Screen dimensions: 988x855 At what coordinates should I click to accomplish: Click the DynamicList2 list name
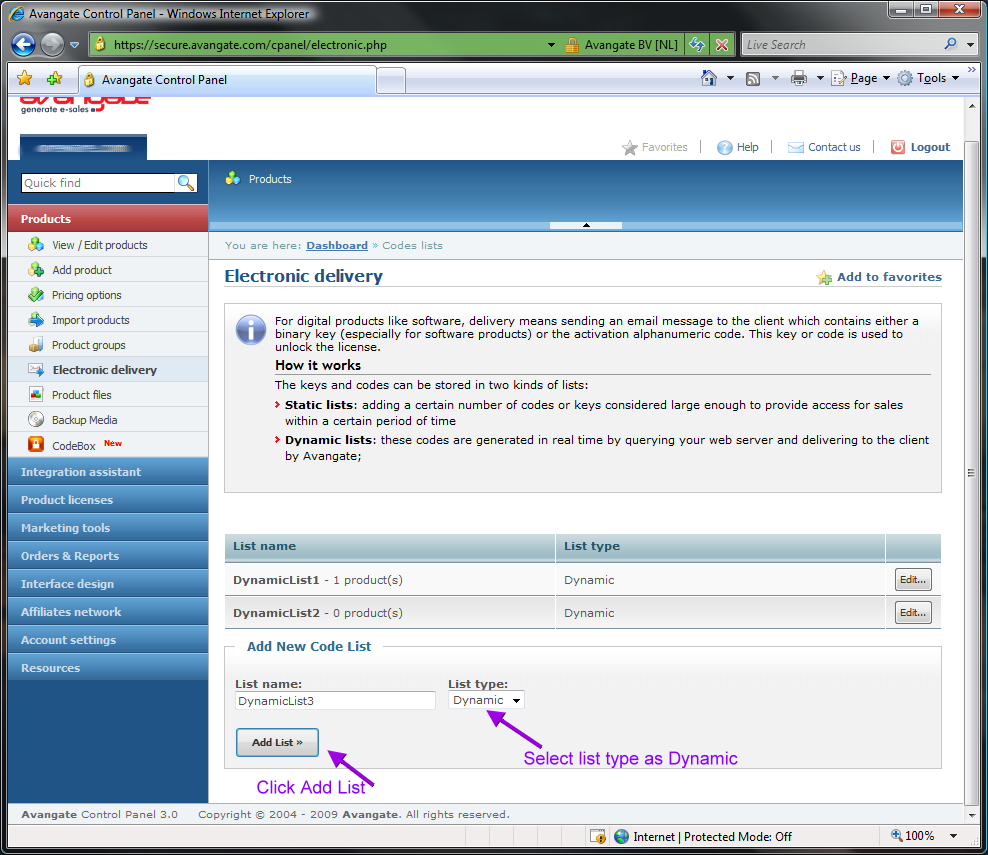[276, 612]
